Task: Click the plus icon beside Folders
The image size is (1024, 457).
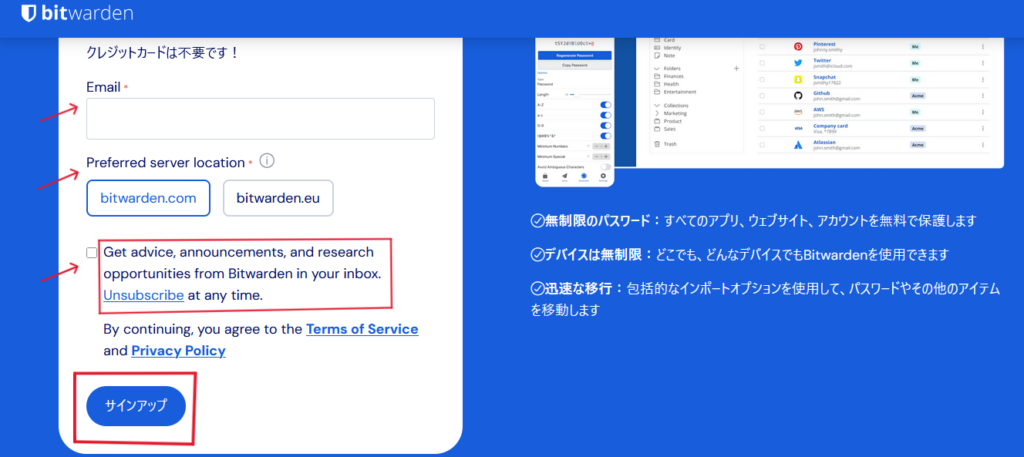Action: (736, 69)
